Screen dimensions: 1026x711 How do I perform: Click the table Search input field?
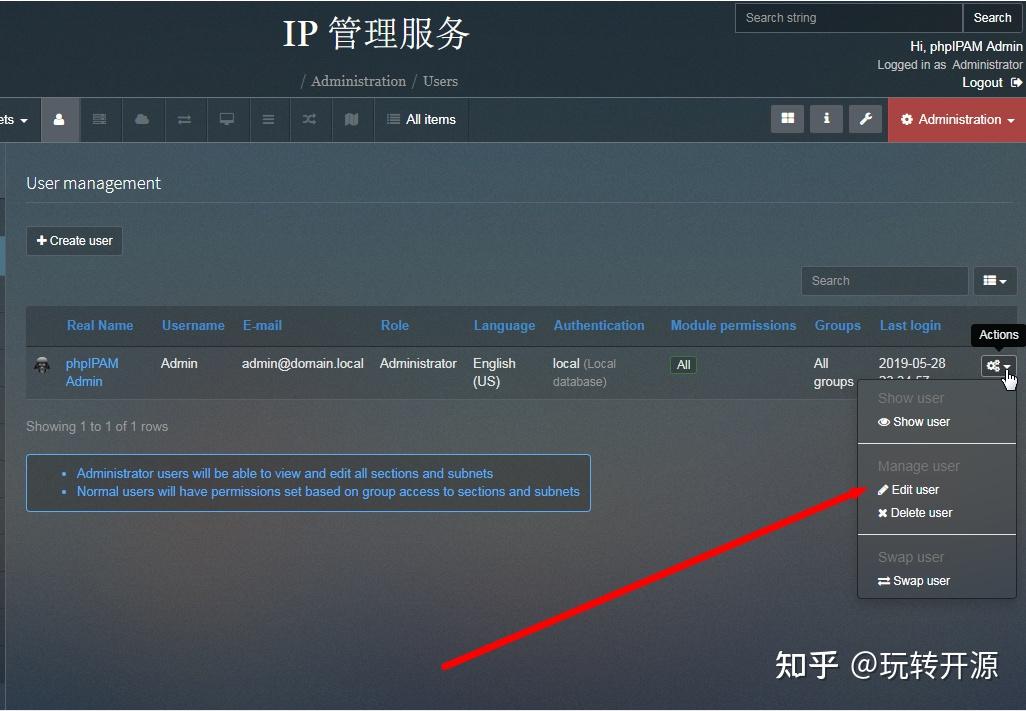coord(884,281)
